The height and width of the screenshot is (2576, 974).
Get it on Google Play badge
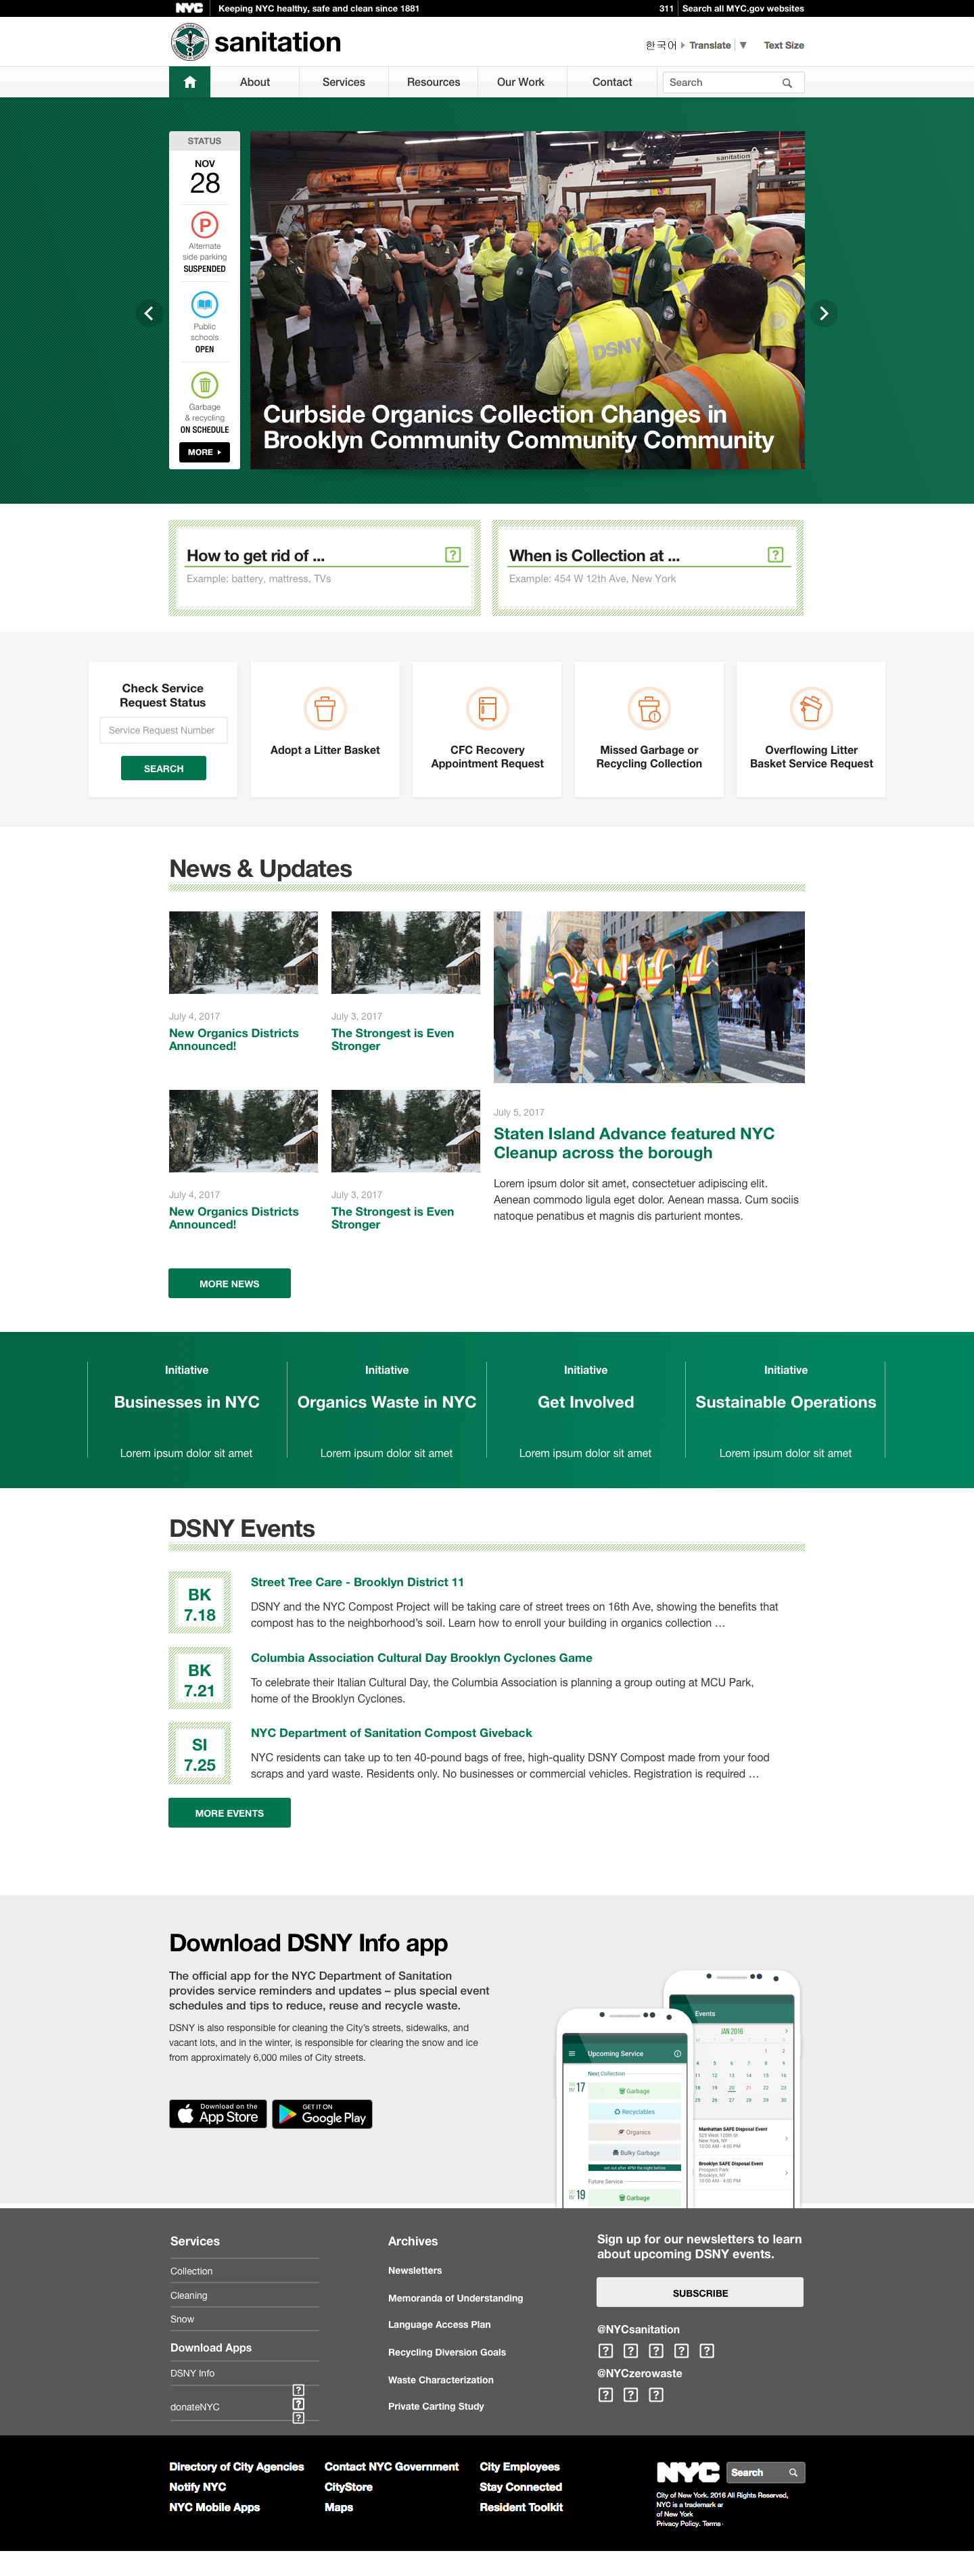(322, 2114)
